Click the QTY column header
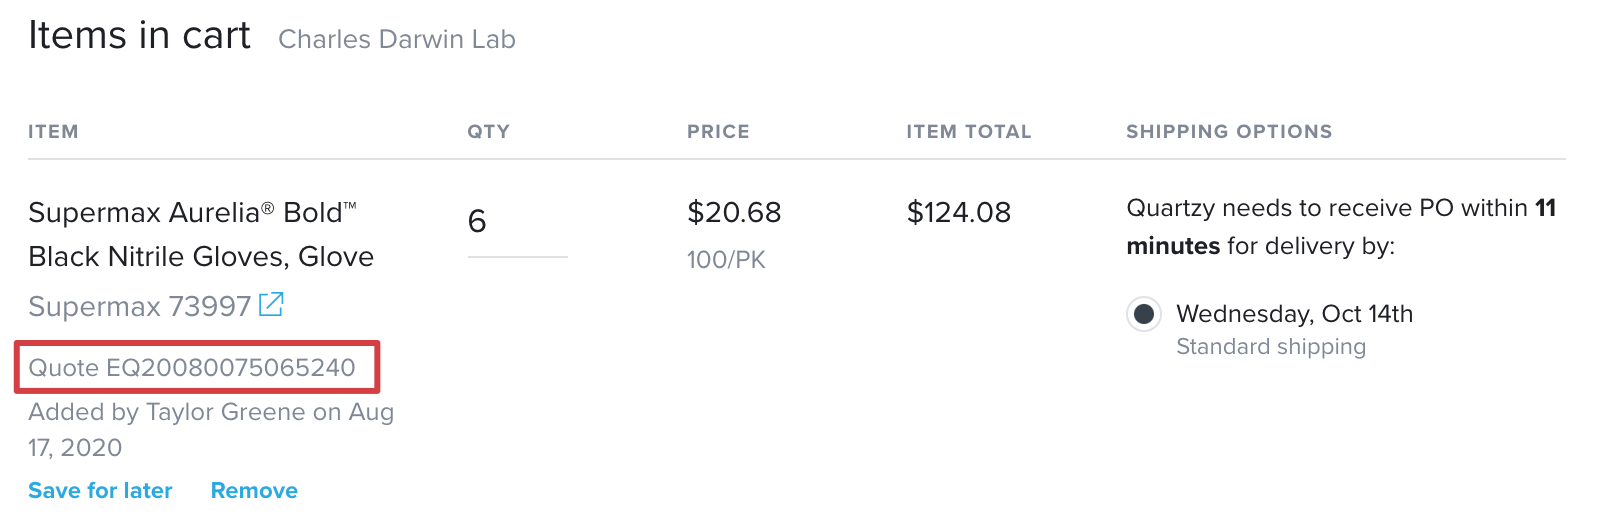 488,132
